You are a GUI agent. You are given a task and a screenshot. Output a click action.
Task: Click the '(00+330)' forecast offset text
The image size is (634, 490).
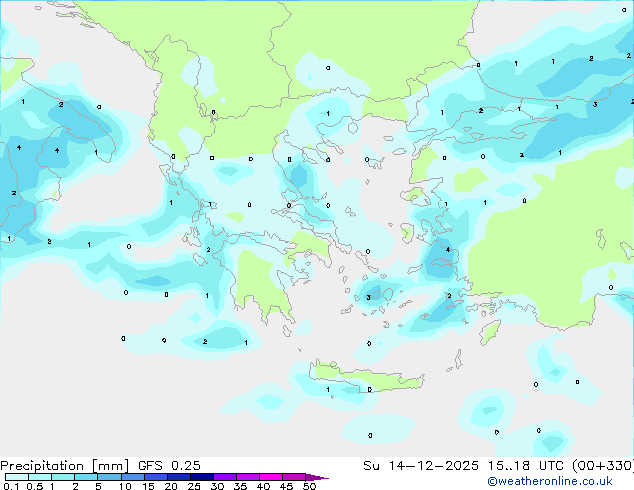coord(603,466)
